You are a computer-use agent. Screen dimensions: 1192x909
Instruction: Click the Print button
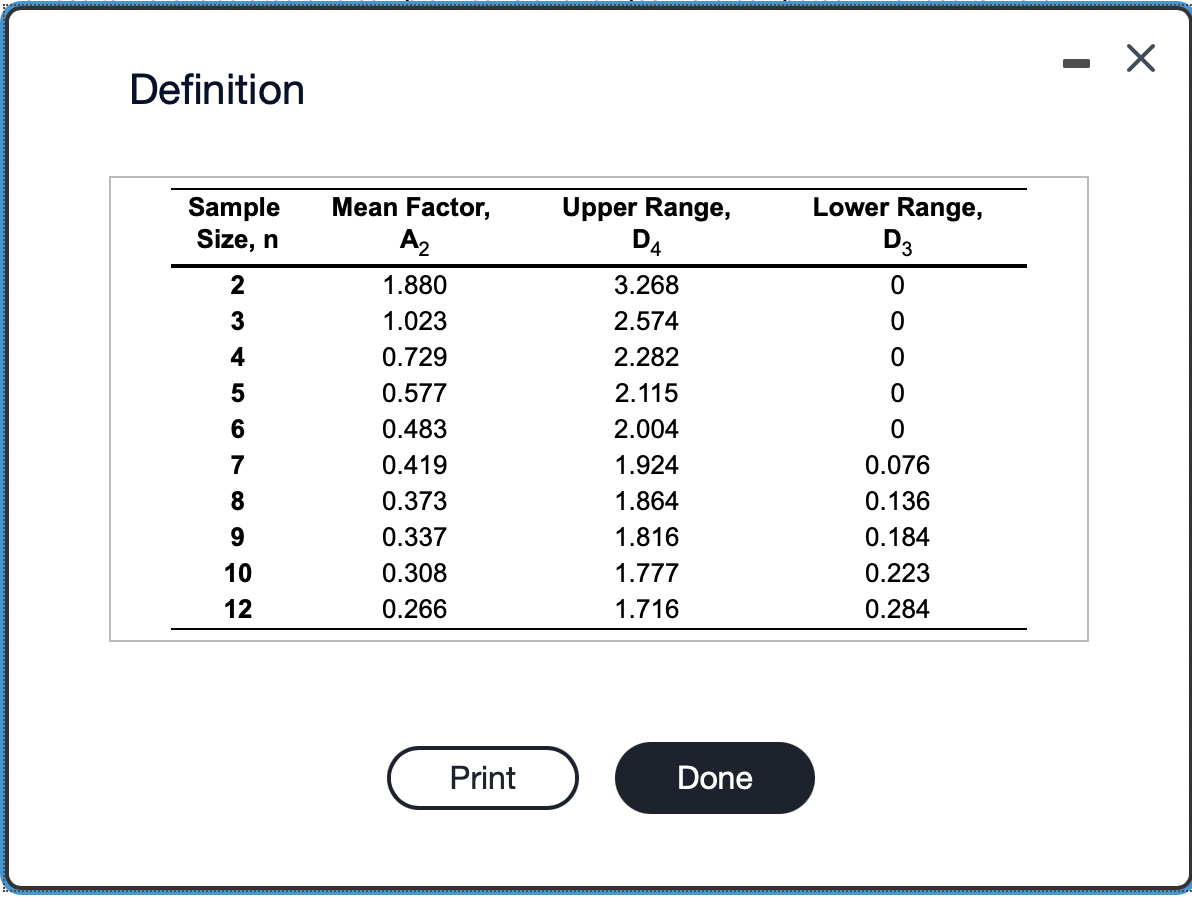(483, 778)
